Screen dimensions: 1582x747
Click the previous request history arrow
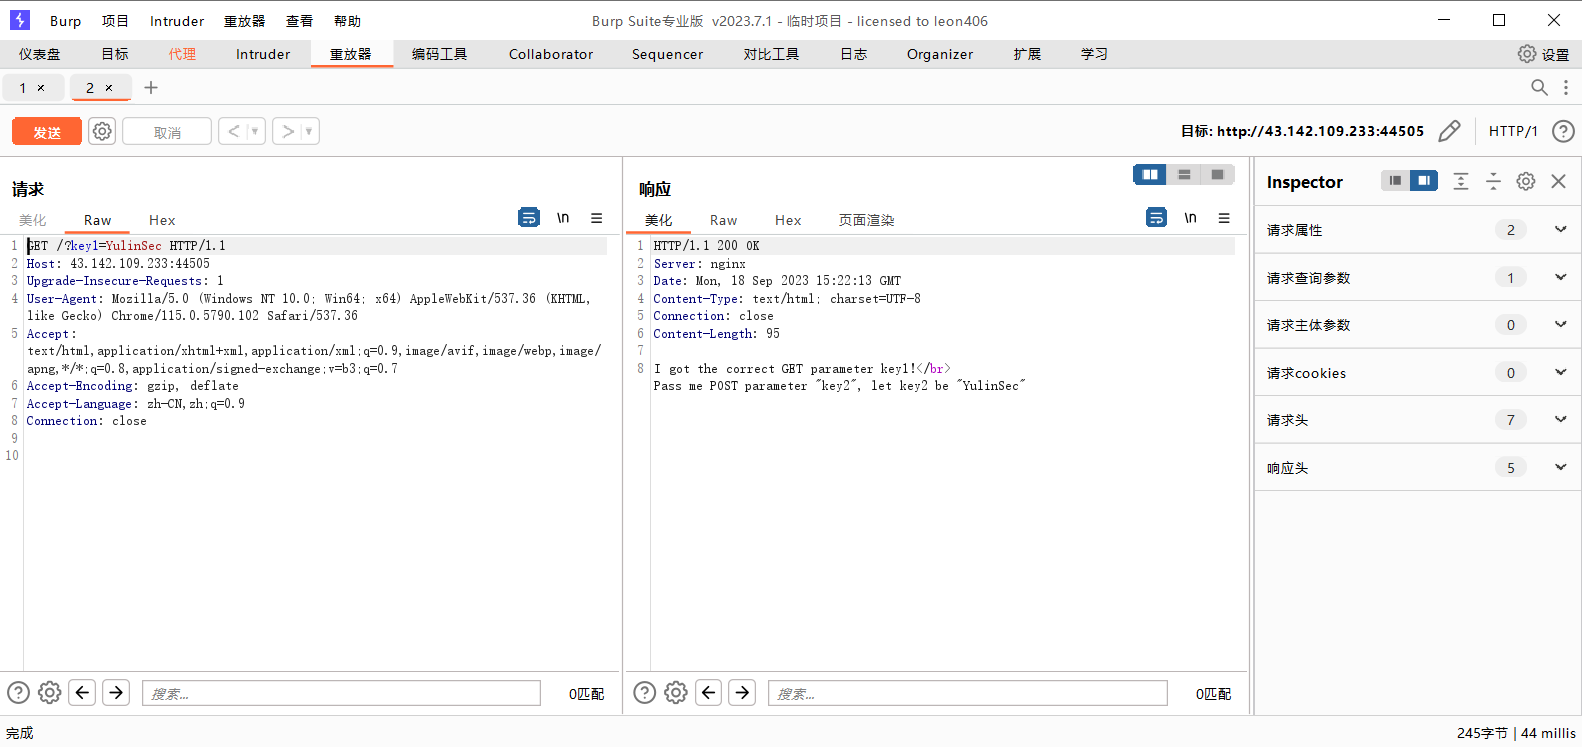point(233,131)
